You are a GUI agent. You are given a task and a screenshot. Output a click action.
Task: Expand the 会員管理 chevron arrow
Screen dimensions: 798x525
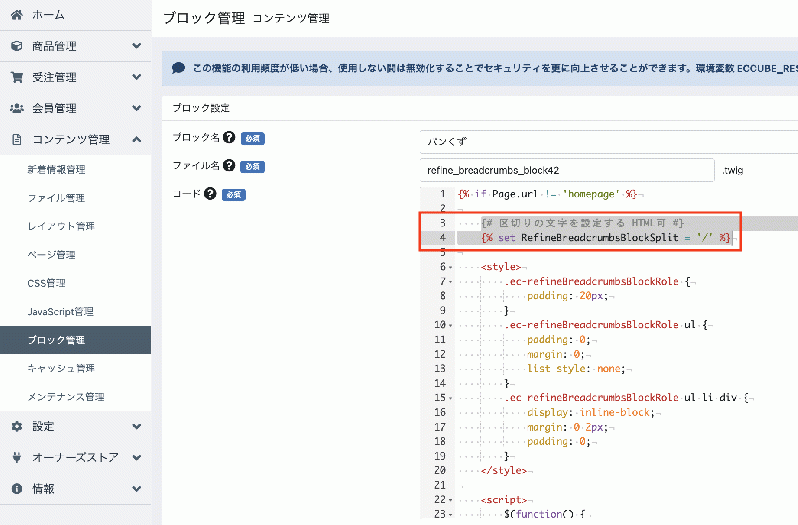[x=136, y=108]
